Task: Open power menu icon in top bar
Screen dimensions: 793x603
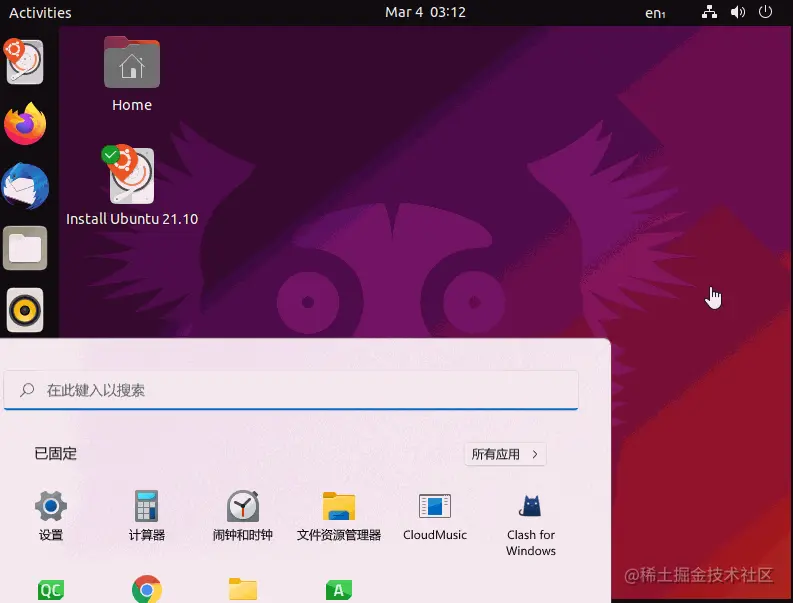Action: click(x=765, y=12)
